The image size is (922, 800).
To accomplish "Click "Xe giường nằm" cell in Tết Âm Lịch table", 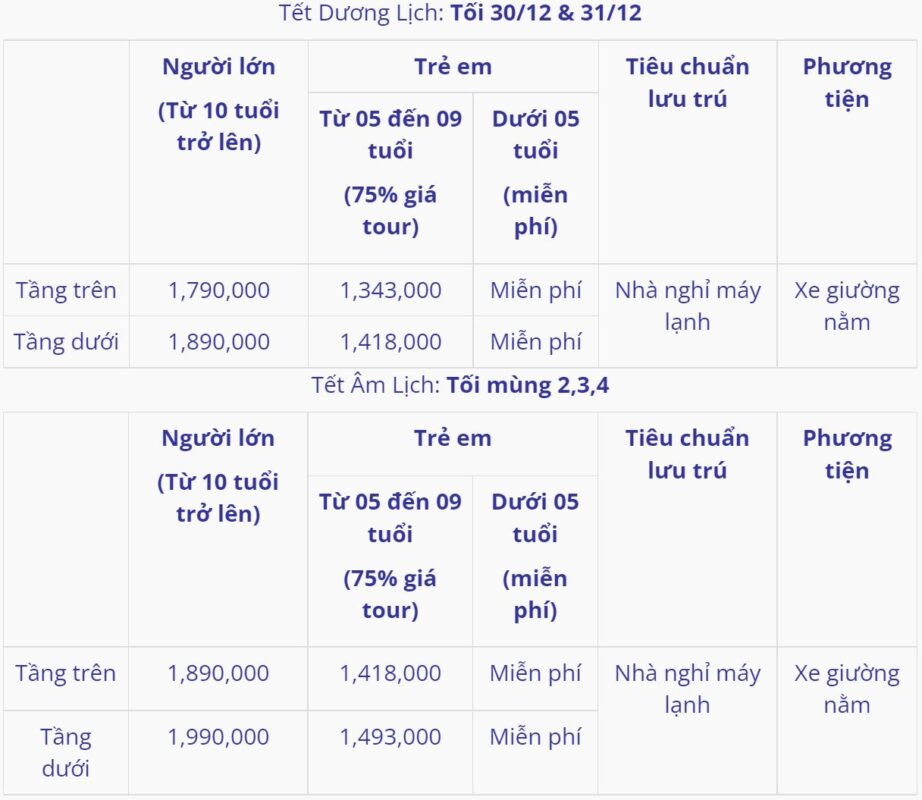I will click(x=847, y=689).
